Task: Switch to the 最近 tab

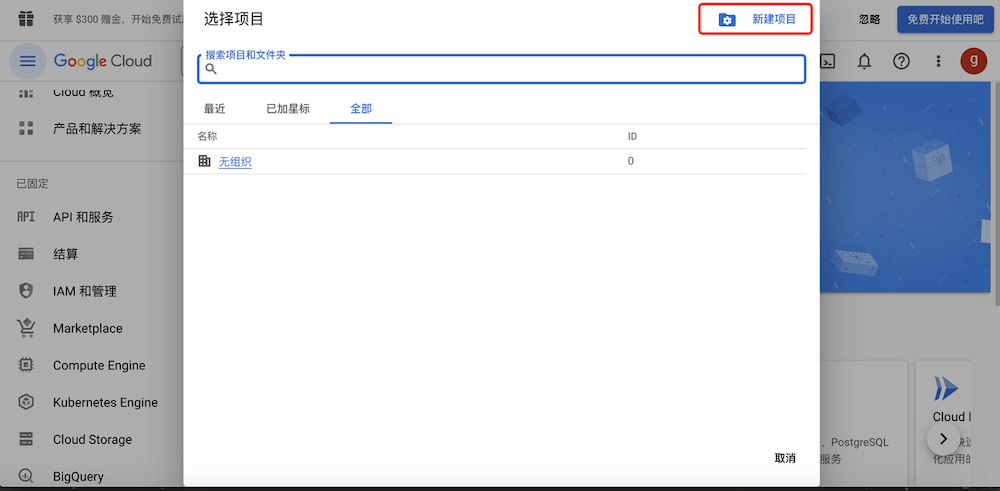Action: tap(215, 109)
